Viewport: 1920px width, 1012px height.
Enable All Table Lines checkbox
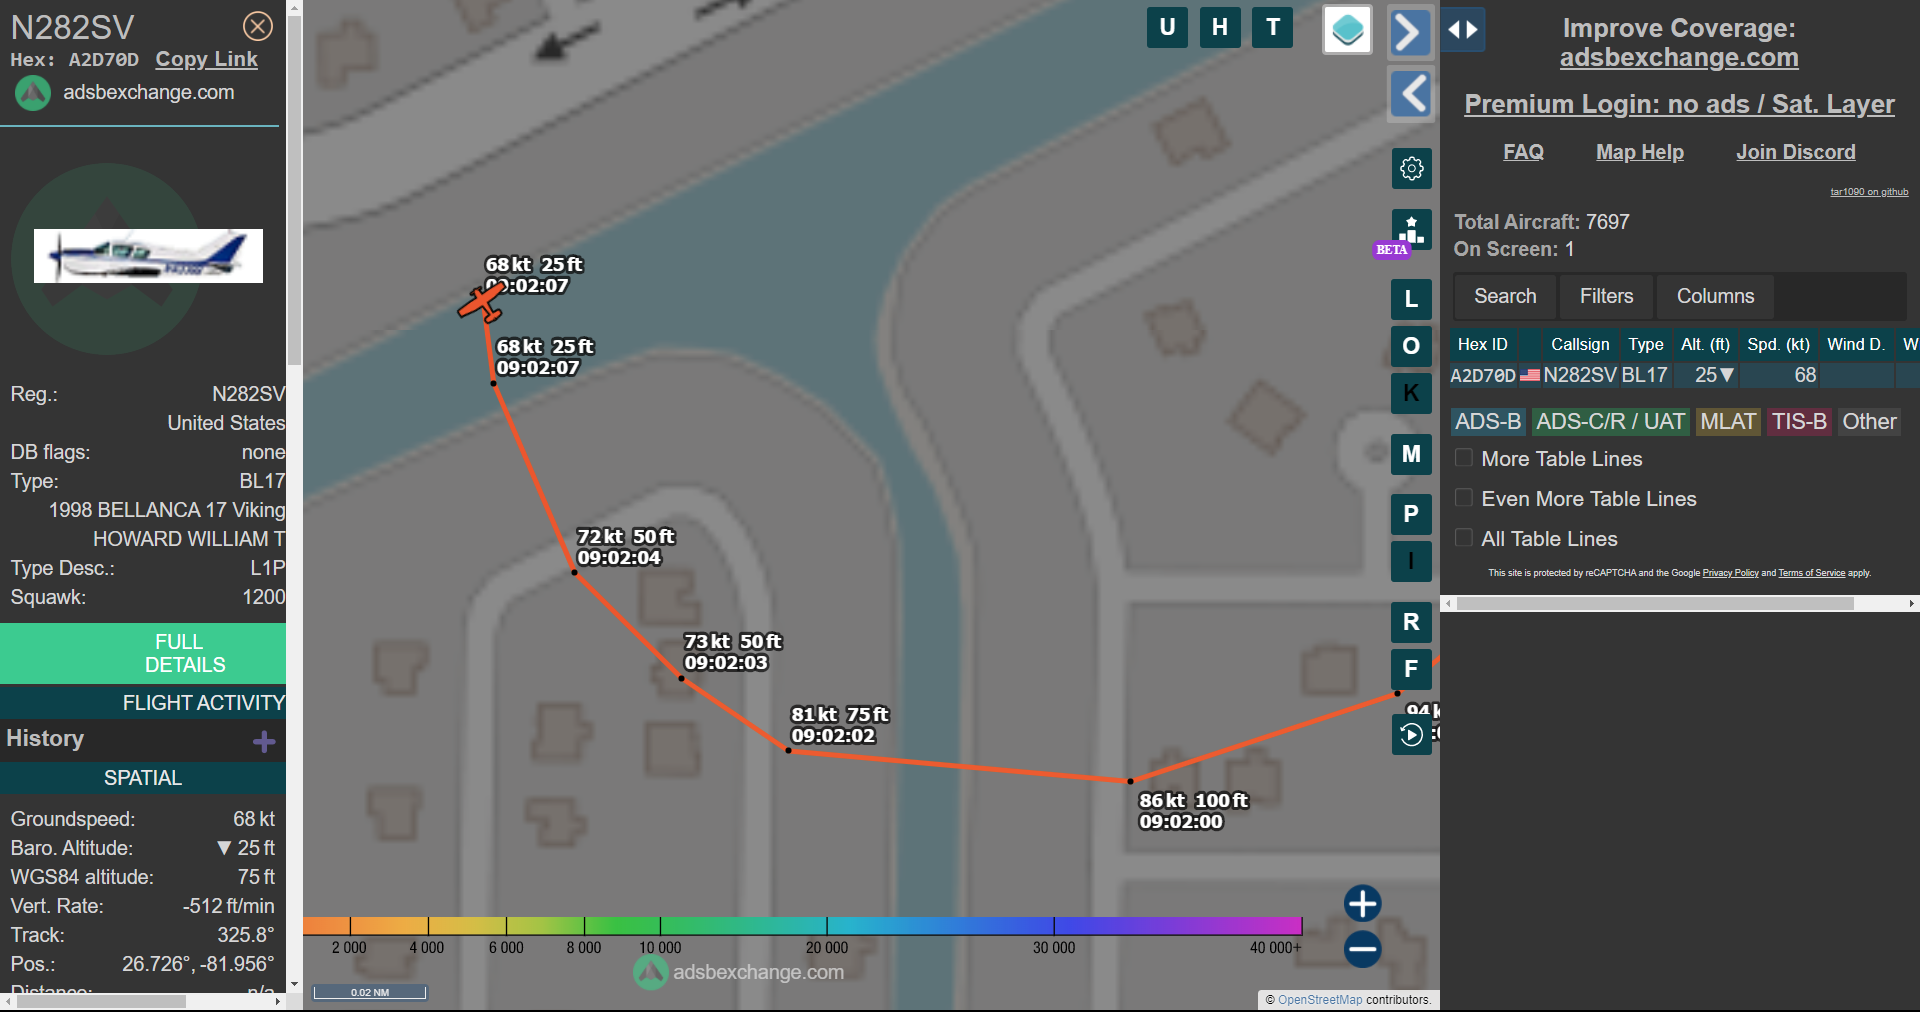click(x=1464, y=538)
